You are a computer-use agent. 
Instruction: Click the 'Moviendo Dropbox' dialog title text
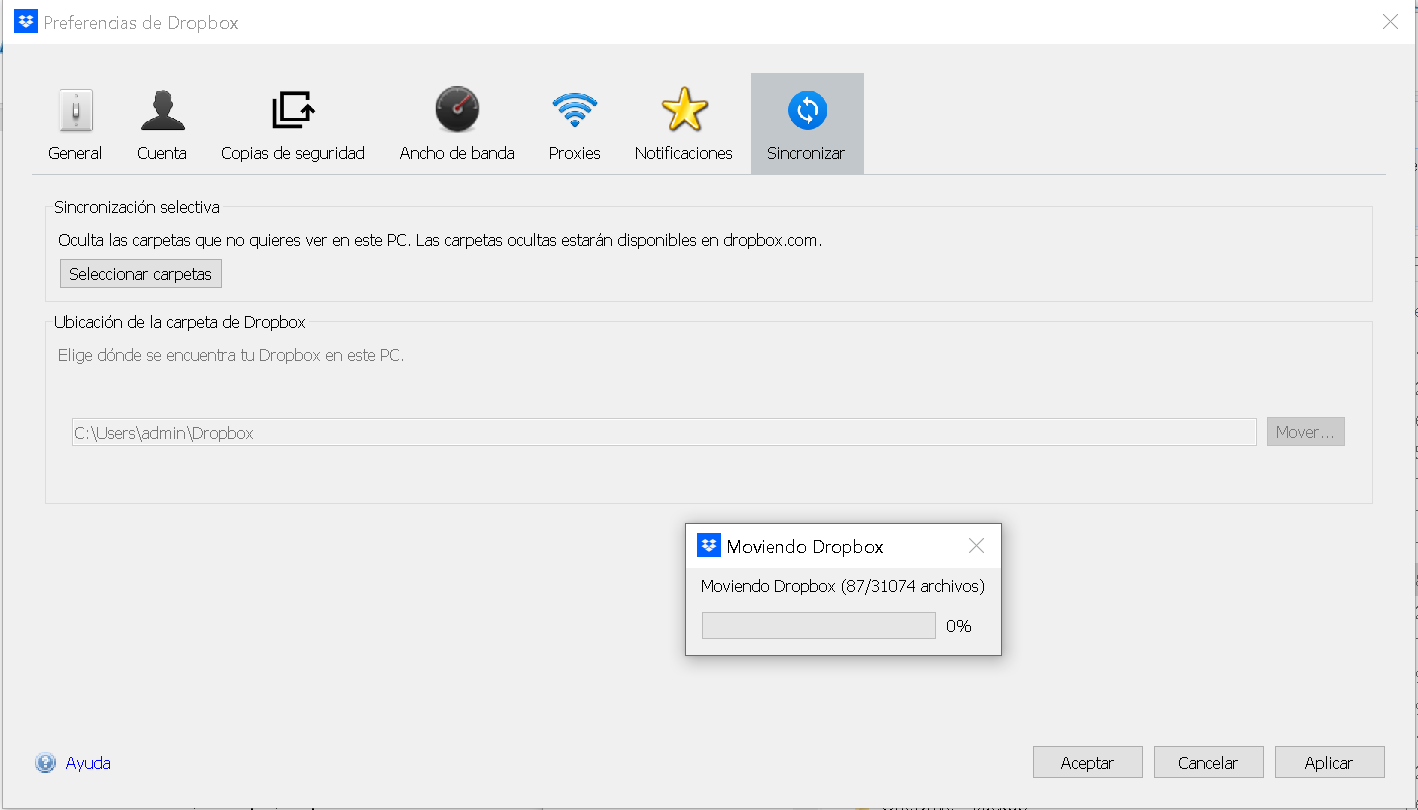[x=805, y=546]
